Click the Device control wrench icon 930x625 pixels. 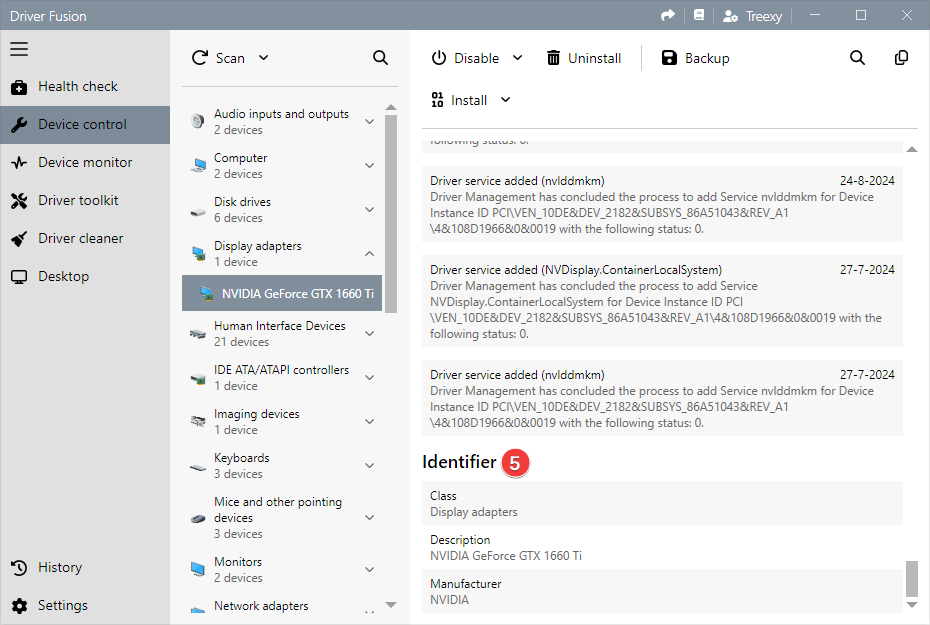[x=19, y=125]
